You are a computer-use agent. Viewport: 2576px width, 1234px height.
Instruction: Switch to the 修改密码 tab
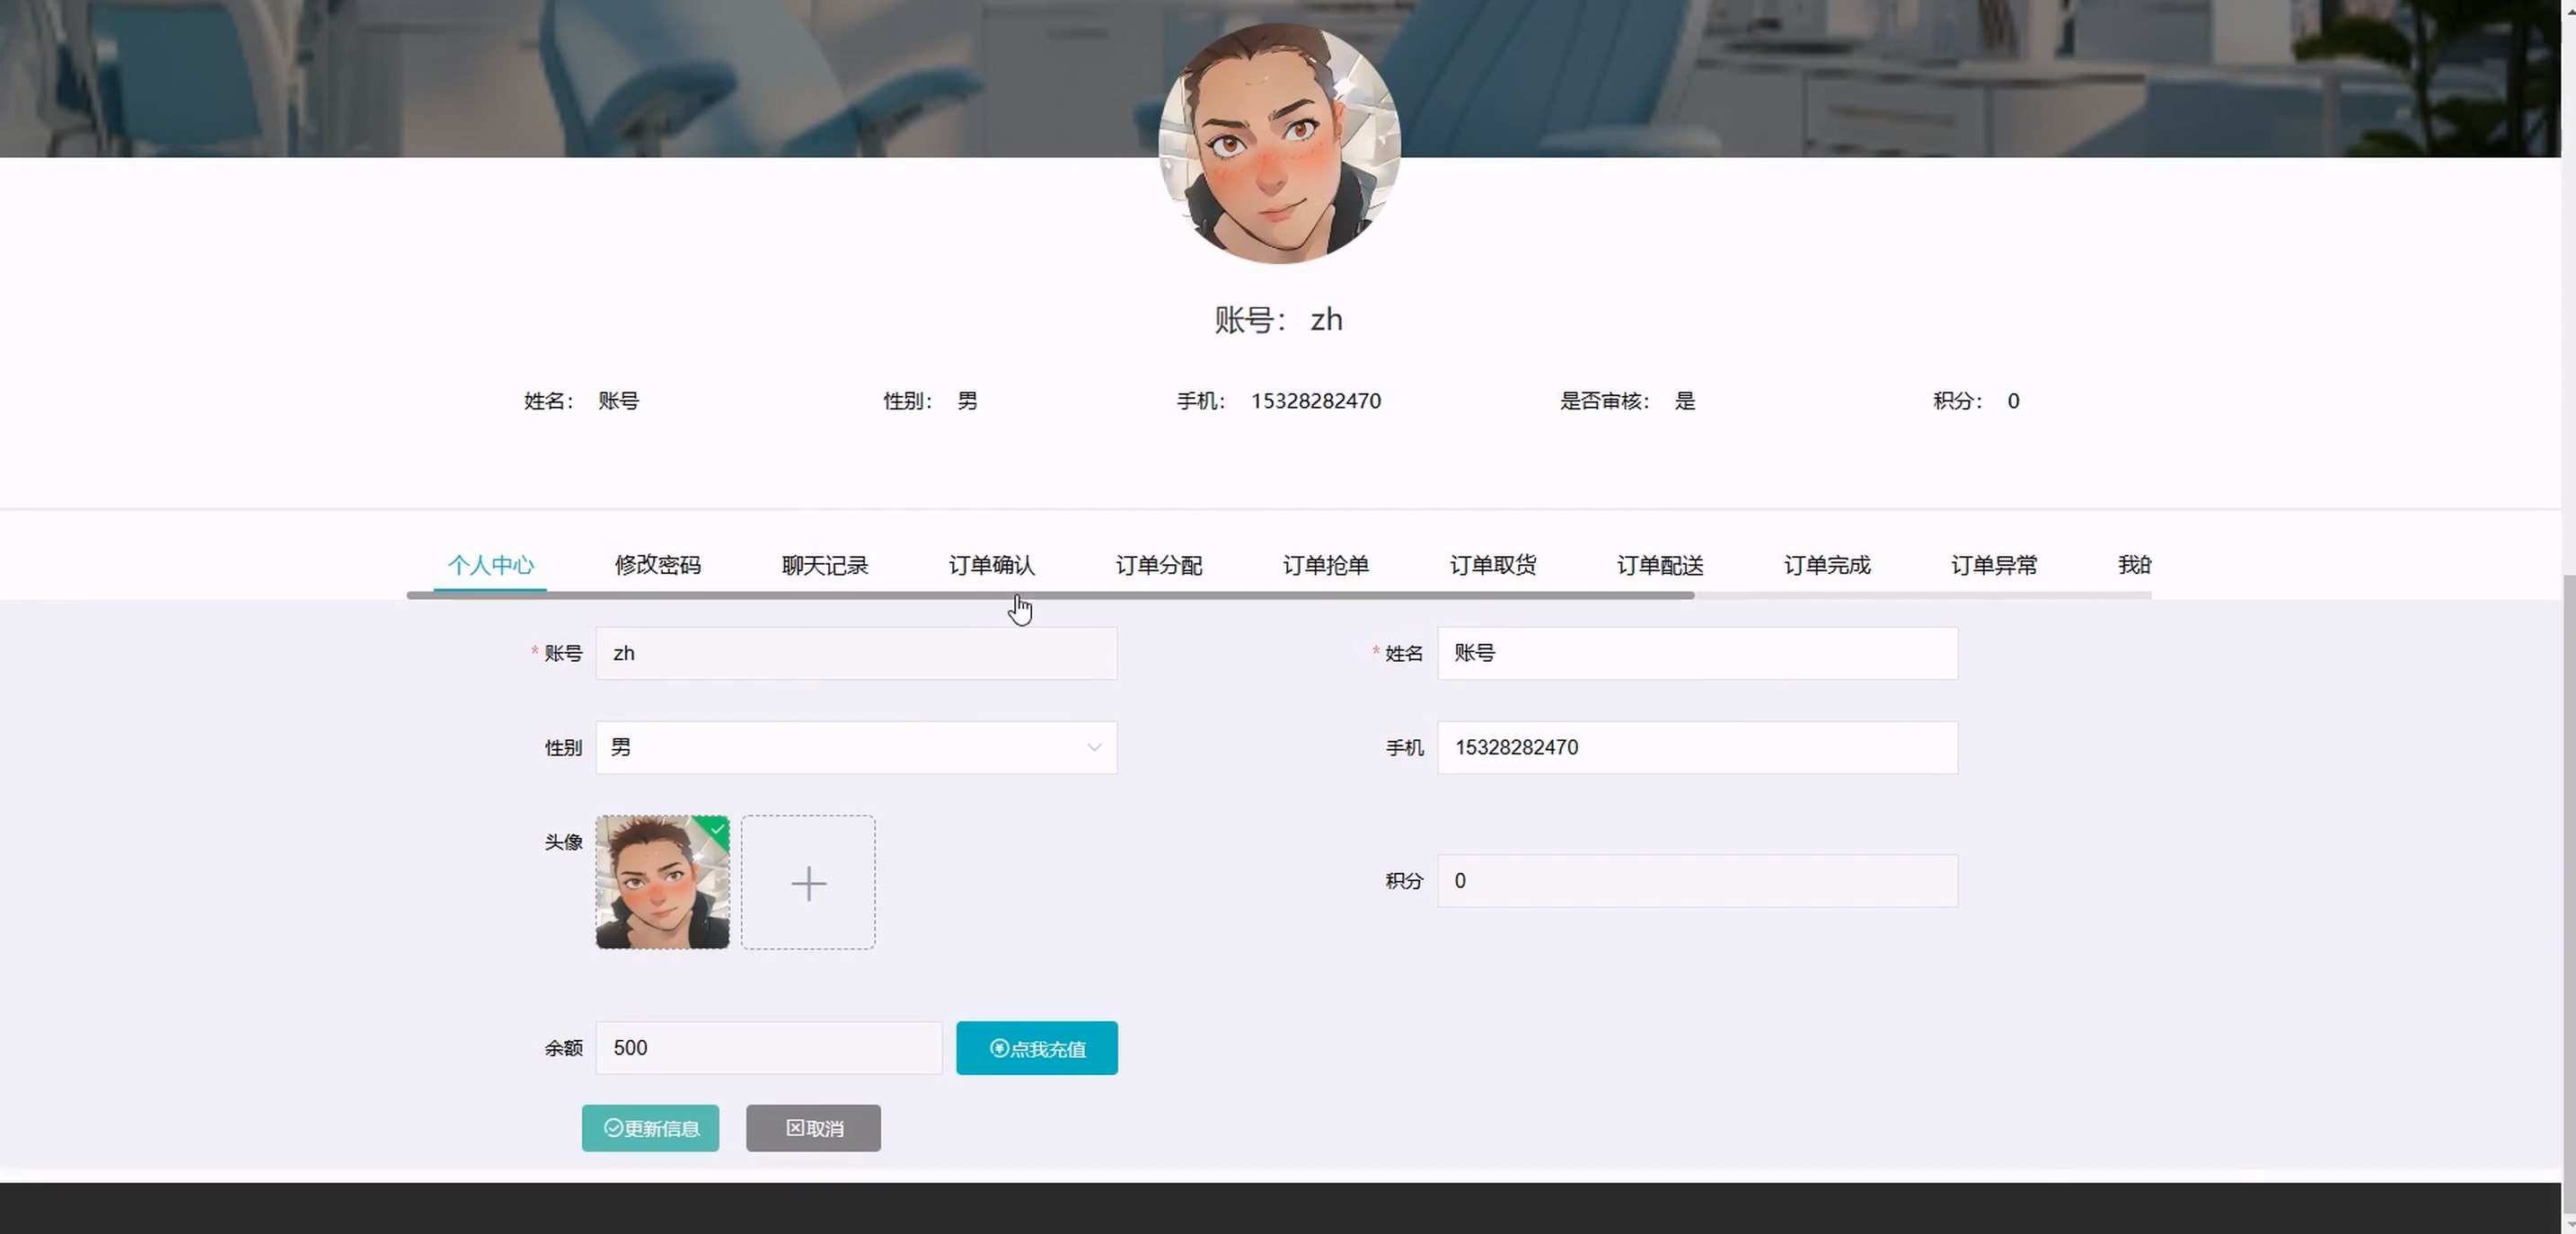[657, 565]
